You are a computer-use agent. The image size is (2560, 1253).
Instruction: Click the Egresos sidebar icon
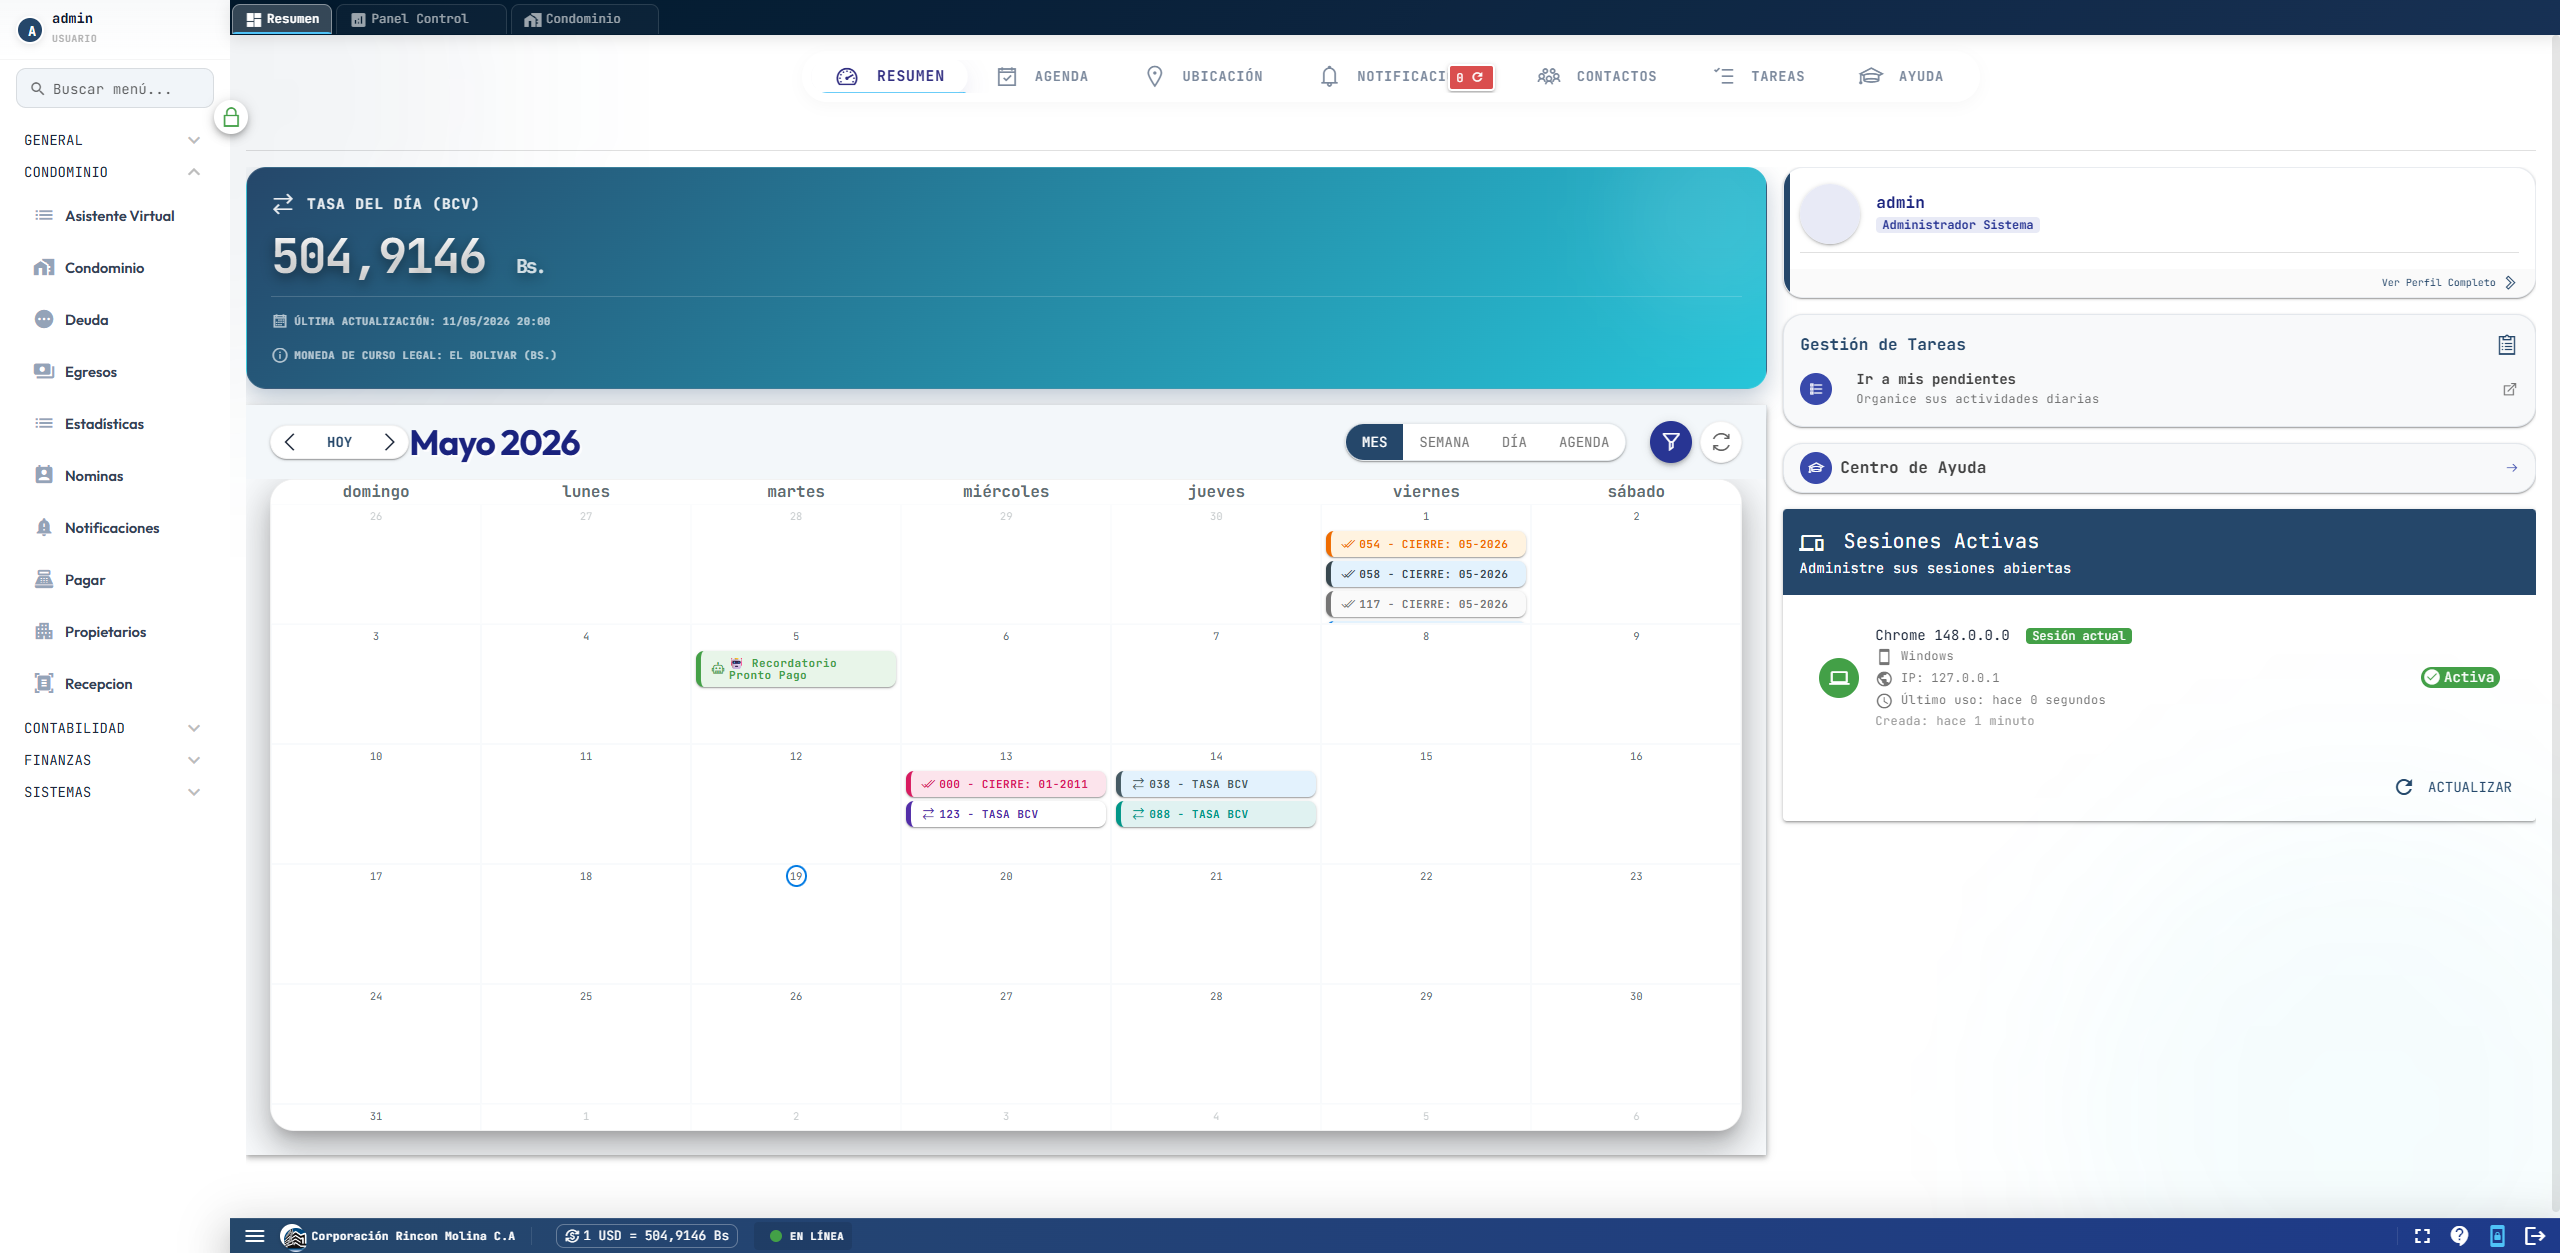click(x=44, y=371)
